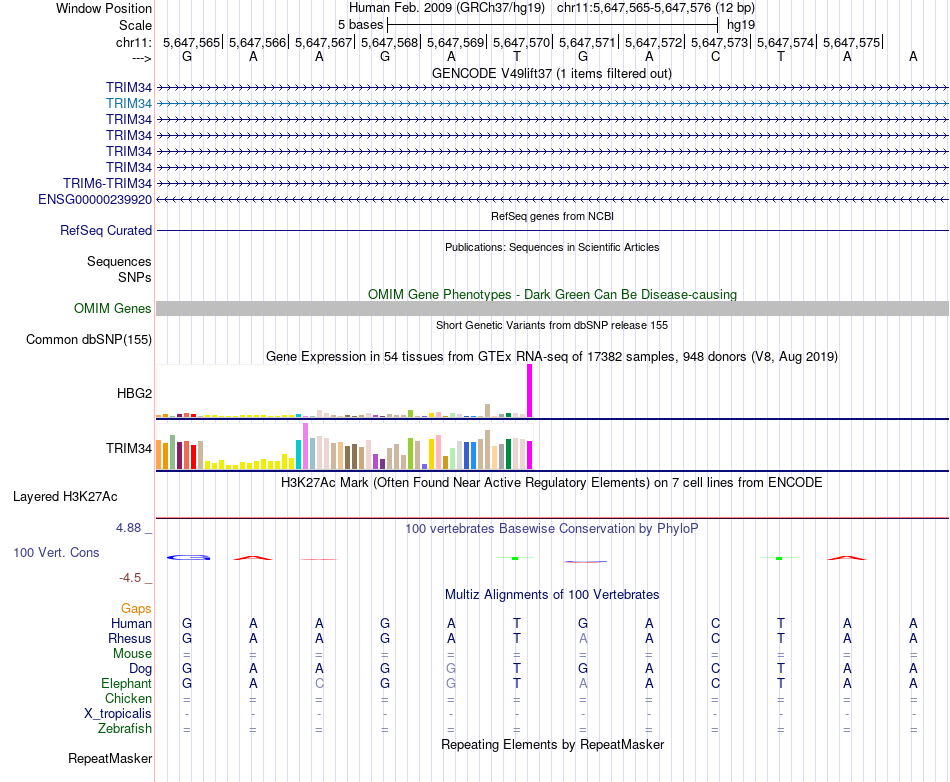Open the OMIM Gene Phenotypes track title
Screen dimensions: 950x782
pos(552,294)
